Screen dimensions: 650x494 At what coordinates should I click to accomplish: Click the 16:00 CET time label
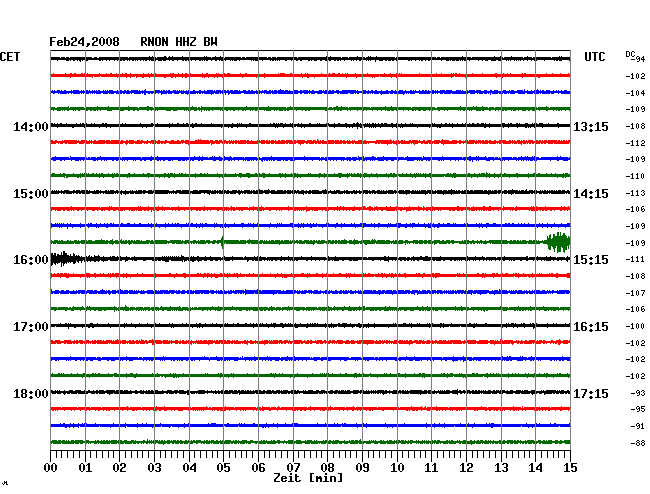[x=31, y=260]
